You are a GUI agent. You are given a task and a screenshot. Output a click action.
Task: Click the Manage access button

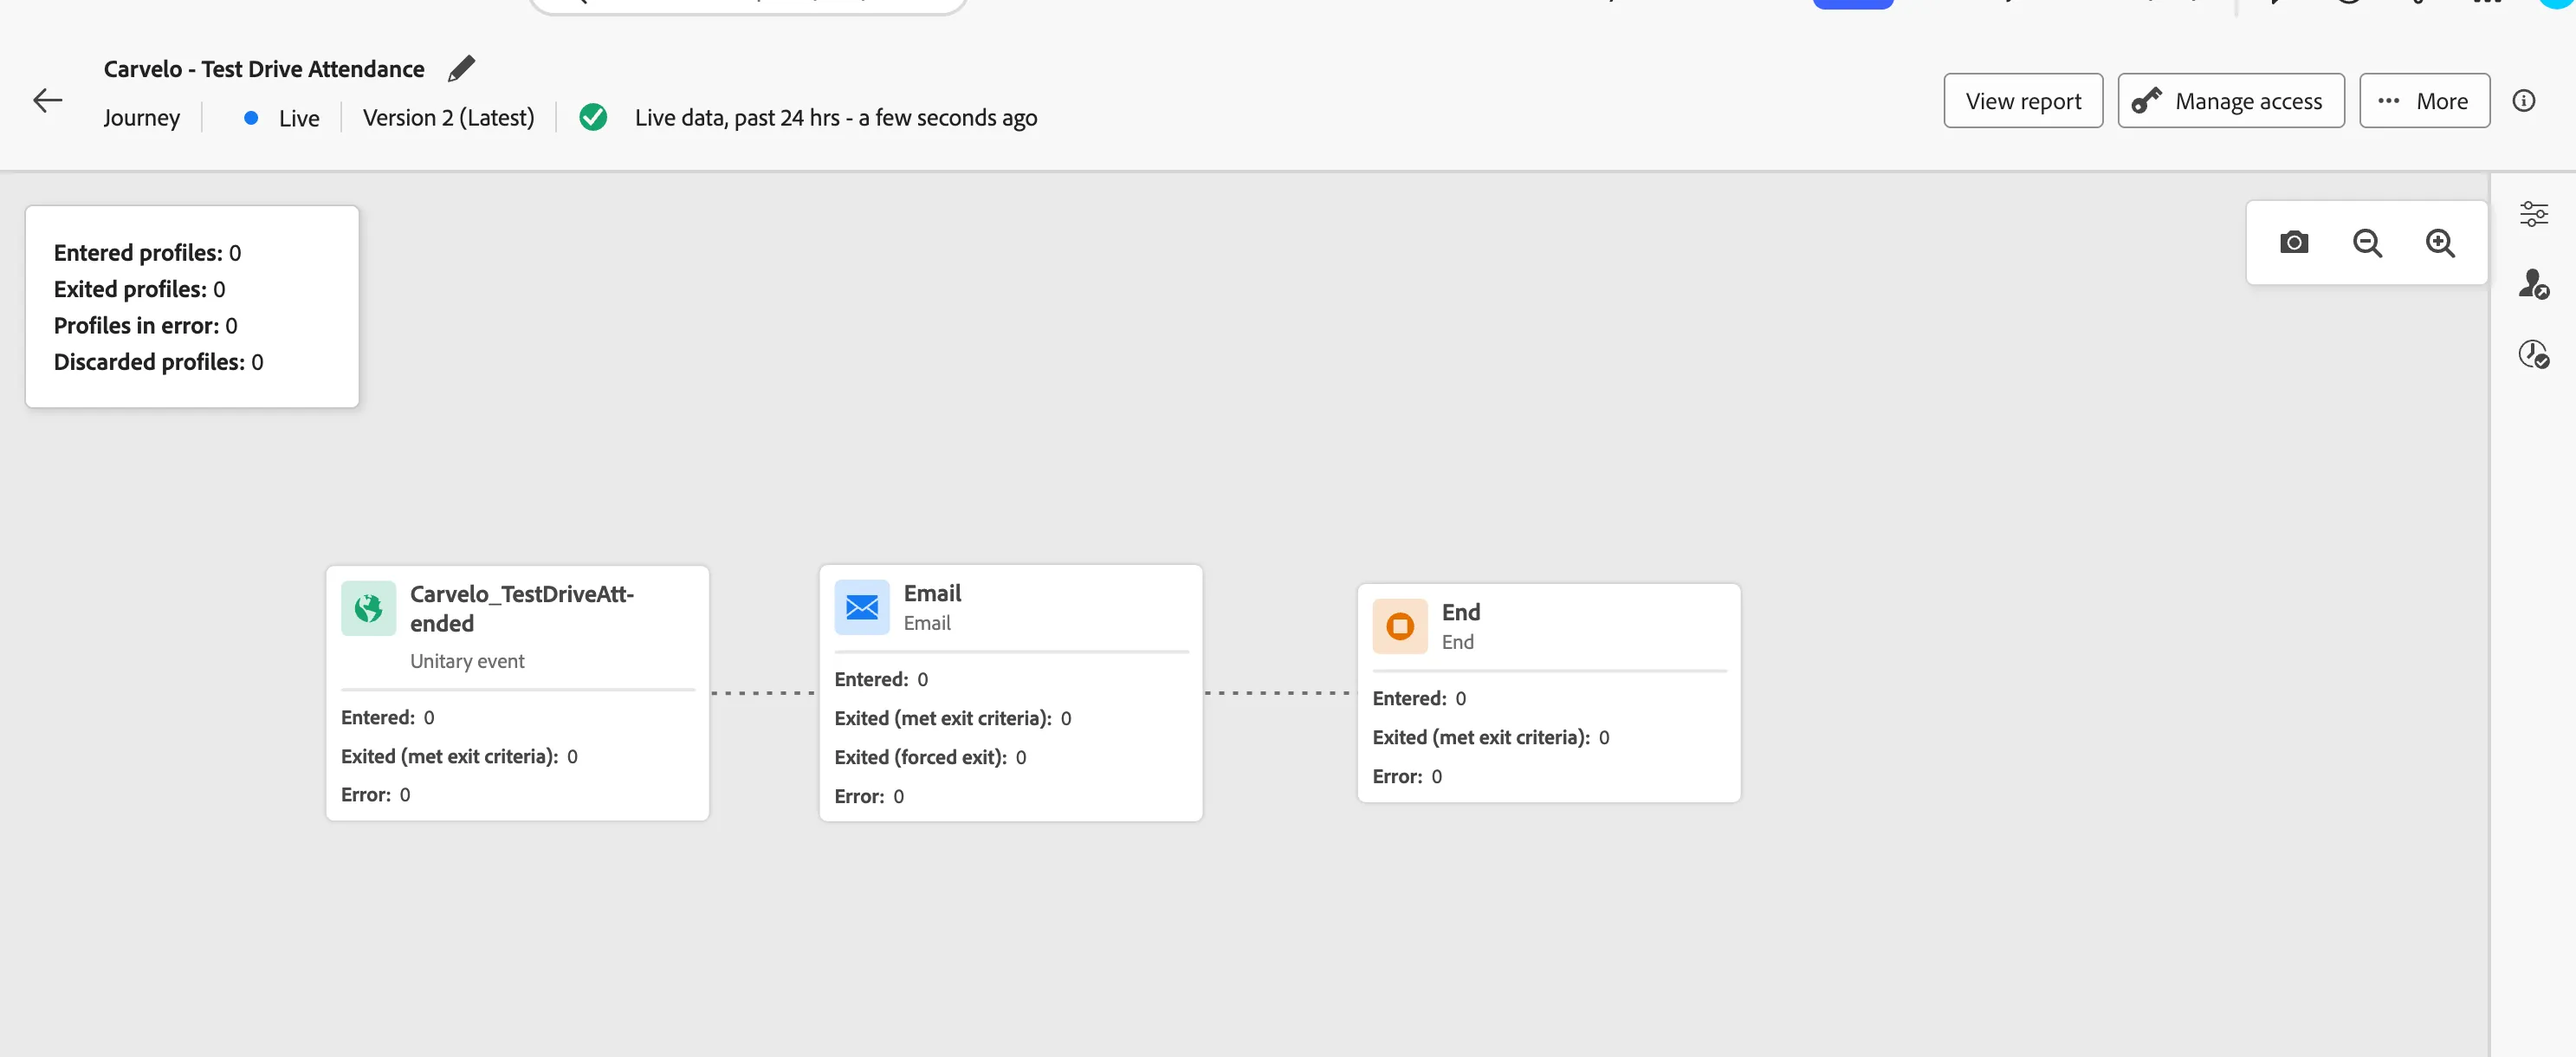(2231, 100)
